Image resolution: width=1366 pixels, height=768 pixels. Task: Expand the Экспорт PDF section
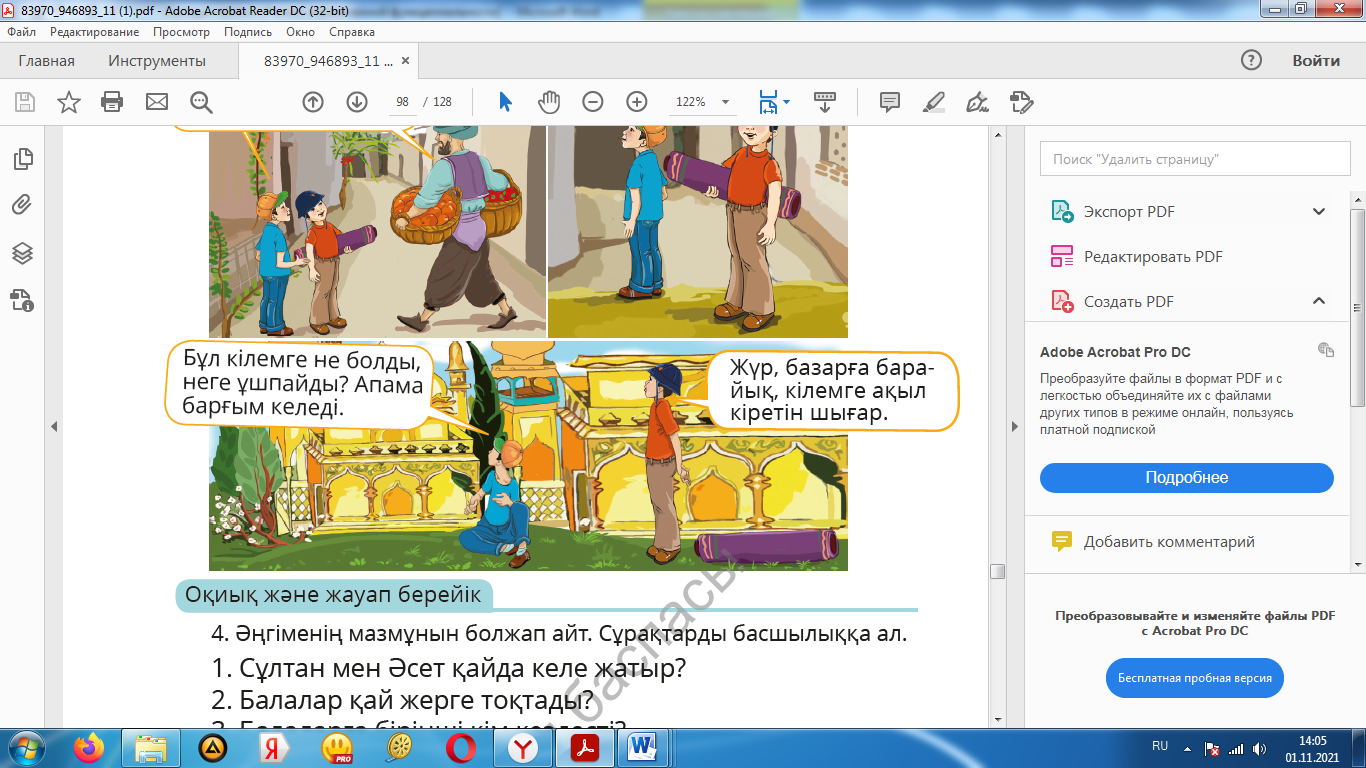[1318, 212]
